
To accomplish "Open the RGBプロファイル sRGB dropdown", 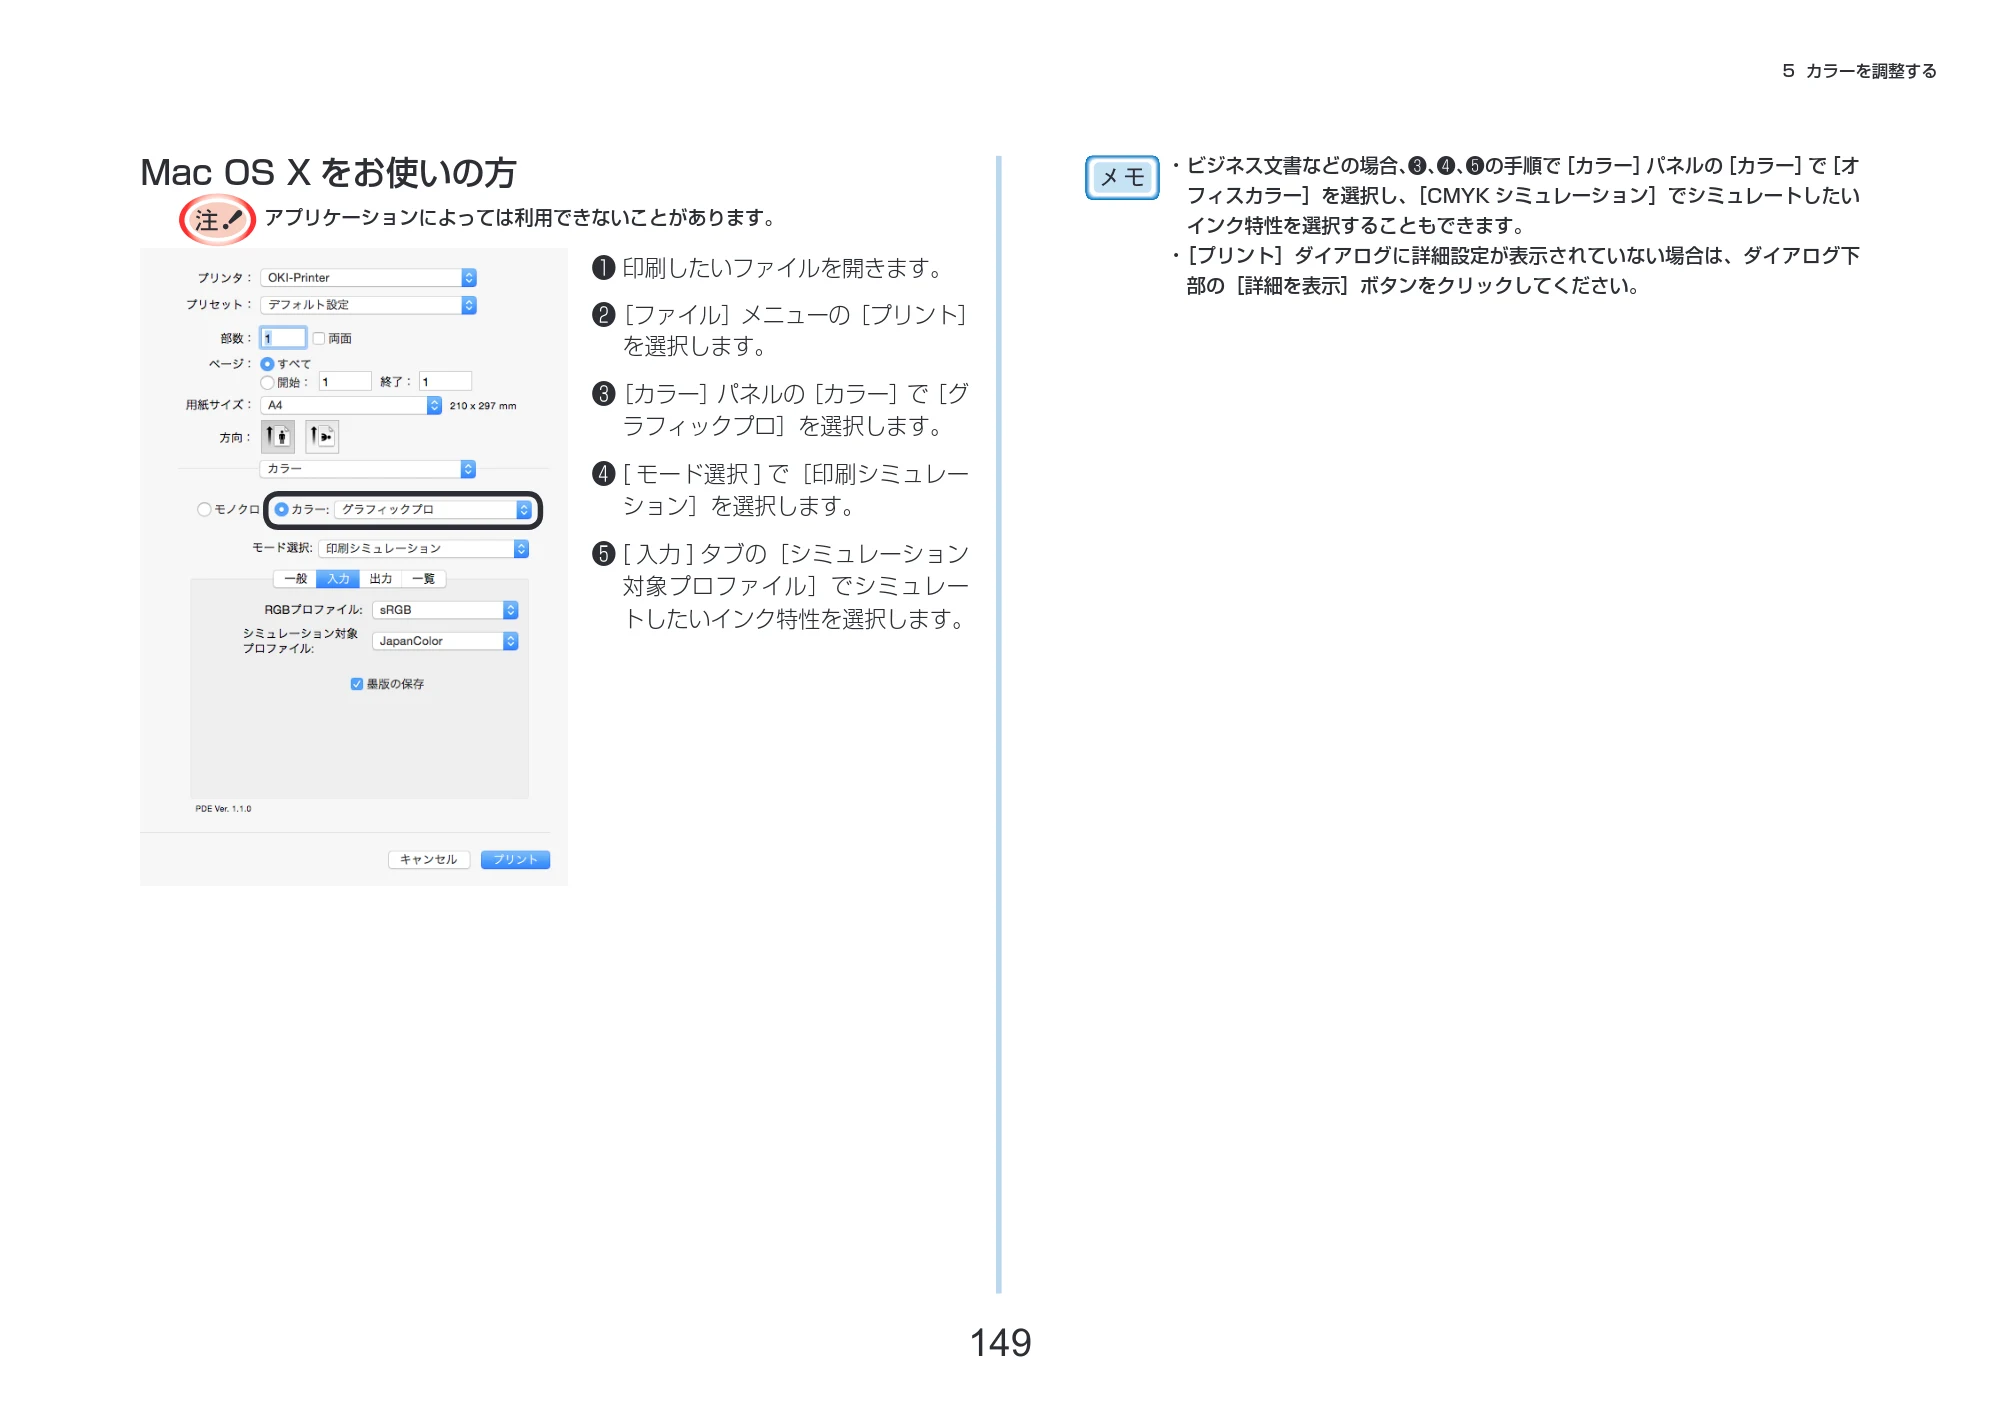I will 445,610.
